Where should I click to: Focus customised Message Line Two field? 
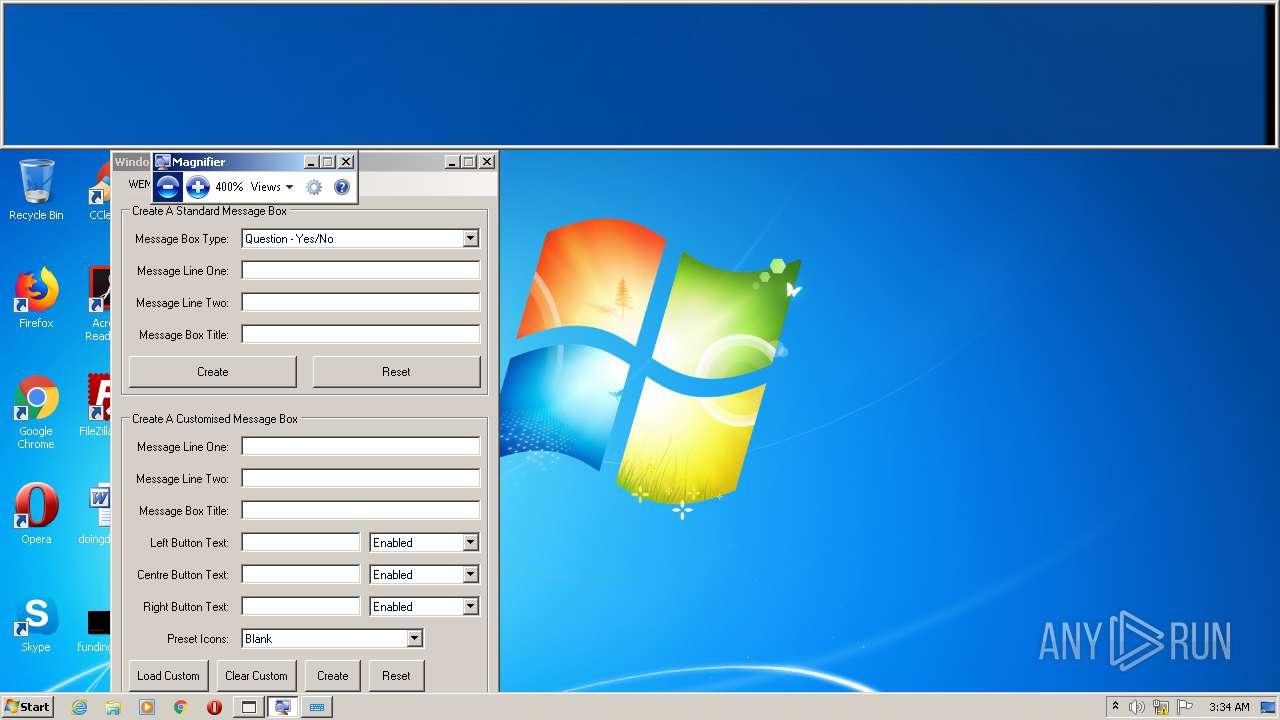(361, 478)
